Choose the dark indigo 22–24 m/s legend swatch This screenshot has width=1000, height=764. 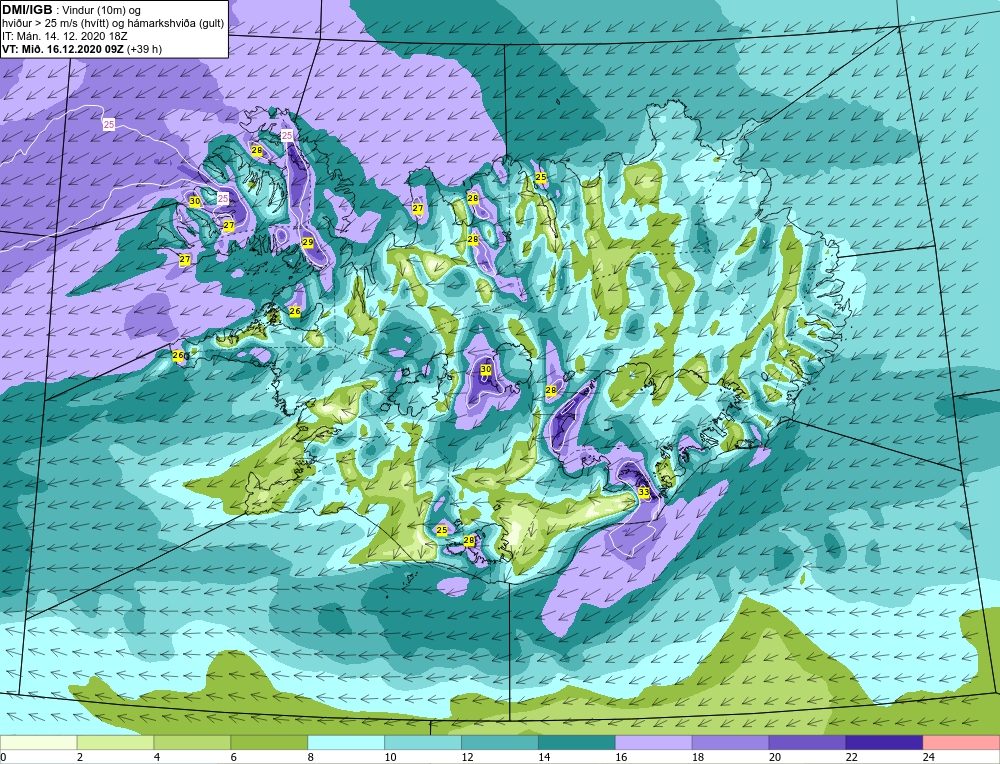[x=884, y=743]
